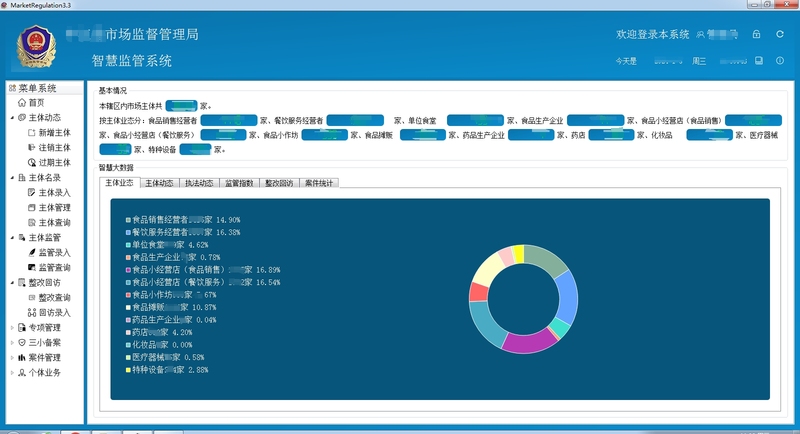Click the 案件管理 bar-chart icon
800x434 pixels.
[x=22, y=358]
